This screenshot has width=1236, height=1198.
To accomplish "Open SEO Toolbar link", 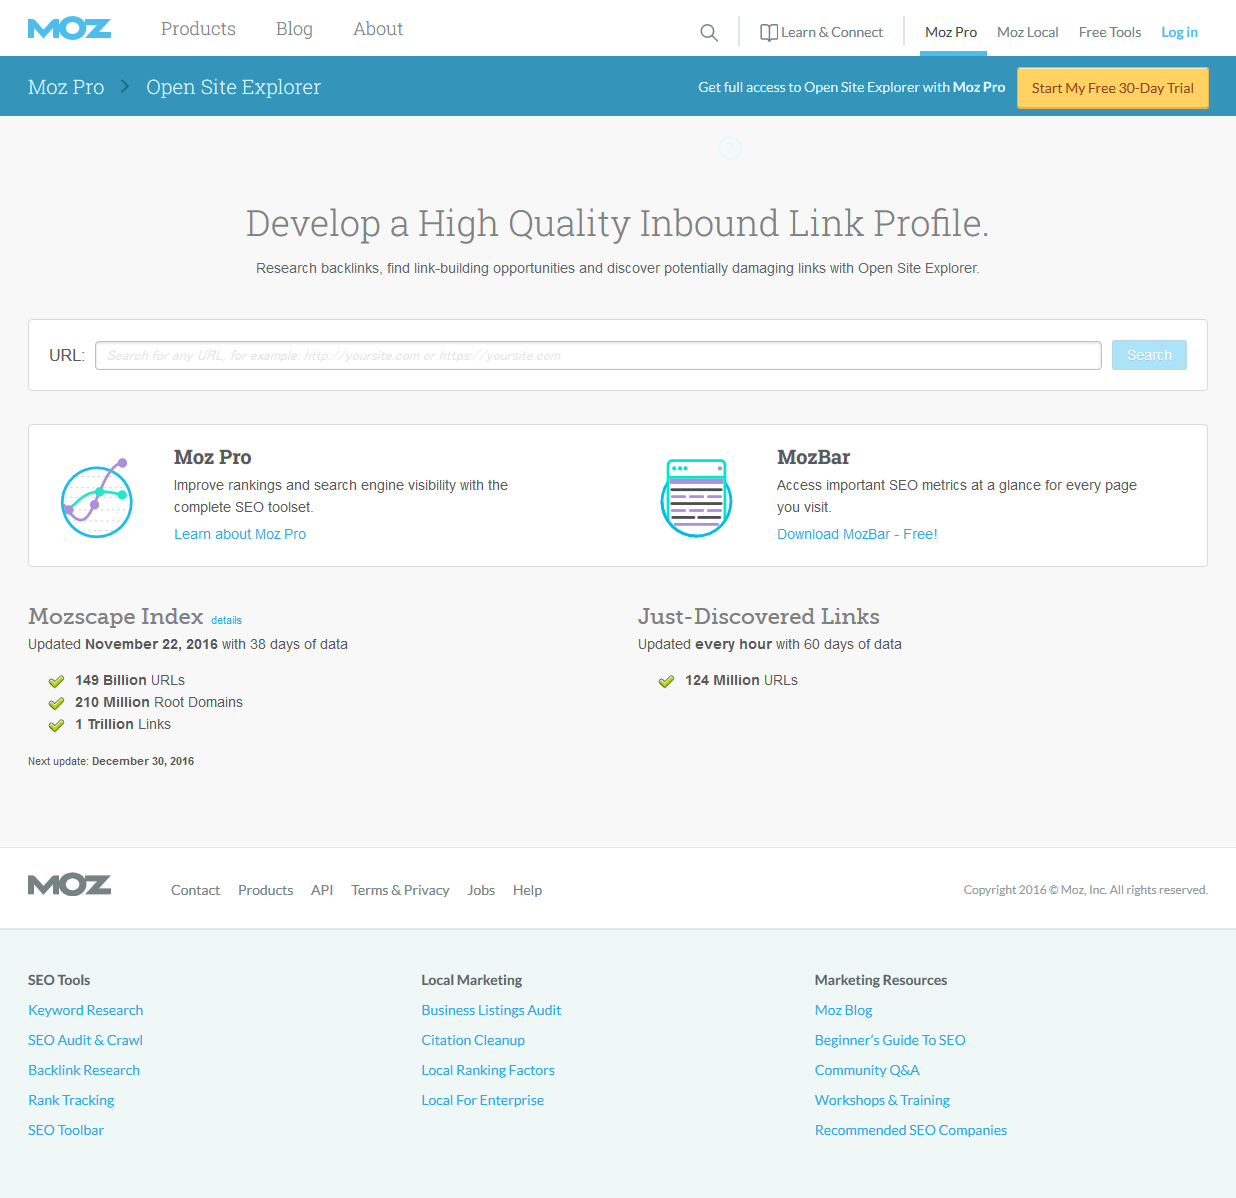I will click(66, 1130).
